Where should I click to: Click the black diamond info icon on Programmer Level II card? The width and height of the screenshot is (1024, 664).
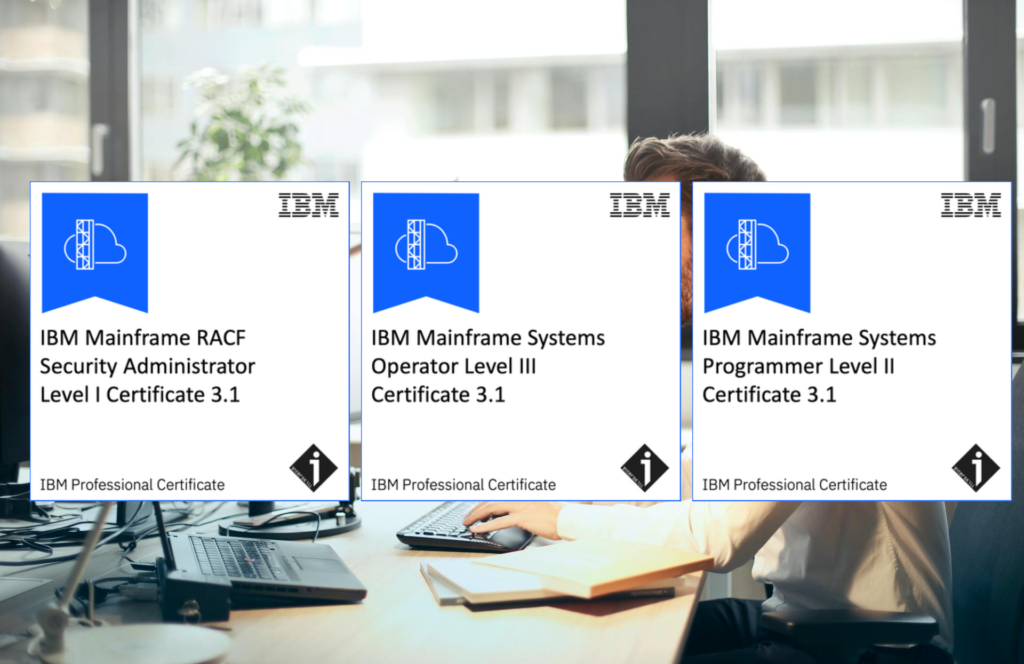click(x=976, y=467)
